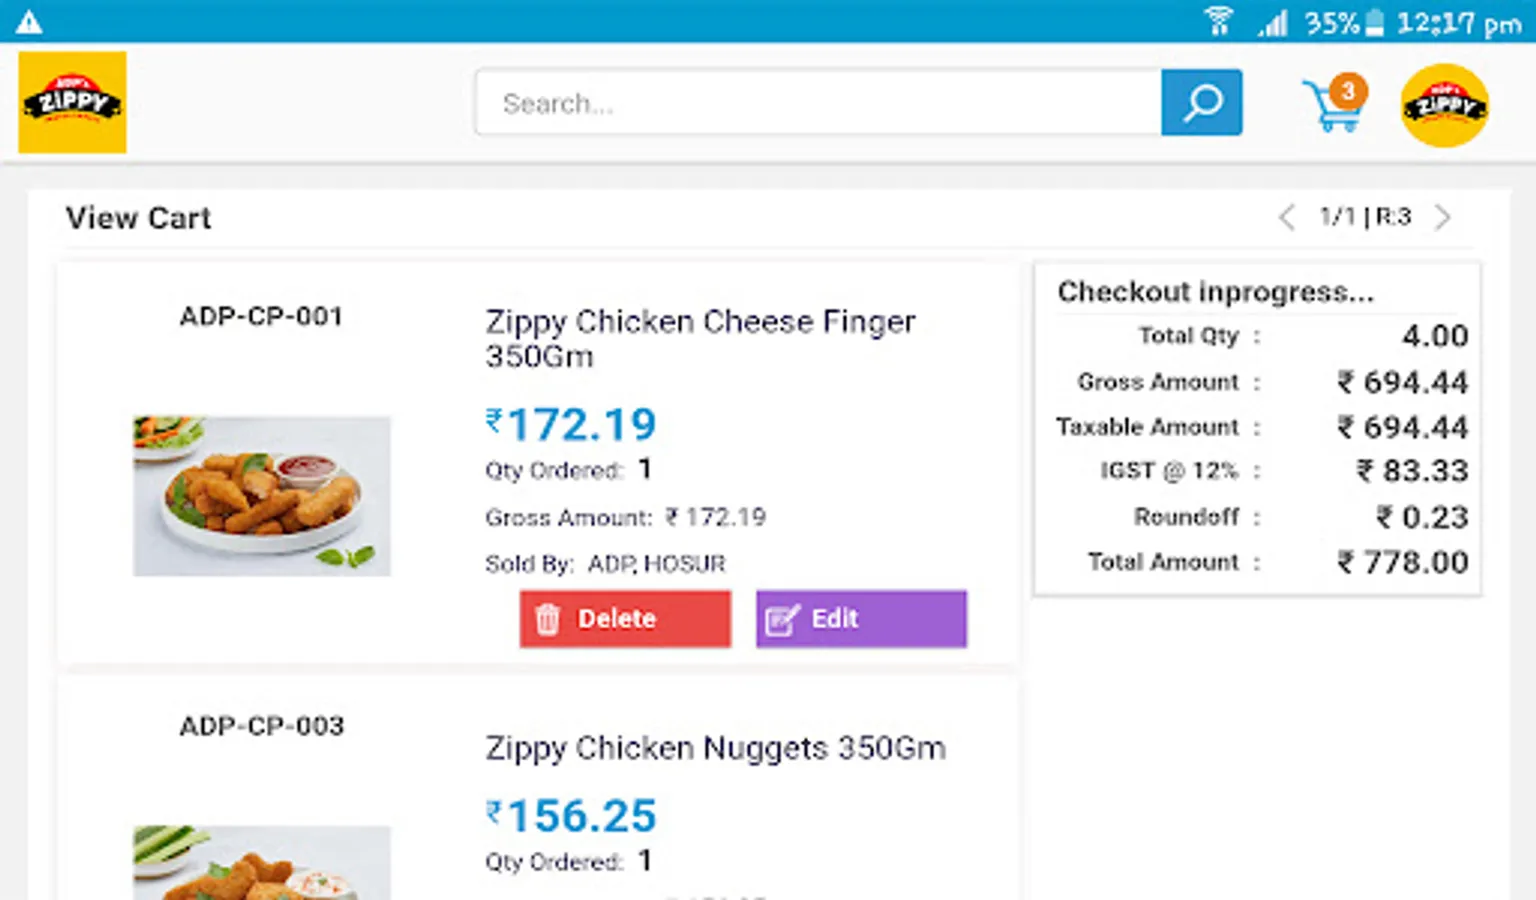The height and width of the screenshot is (900, 1536).
Task: Delete Zippy Chicken Cheese Finger from cart
Action: pyautogui.click(x=625, y=619)
